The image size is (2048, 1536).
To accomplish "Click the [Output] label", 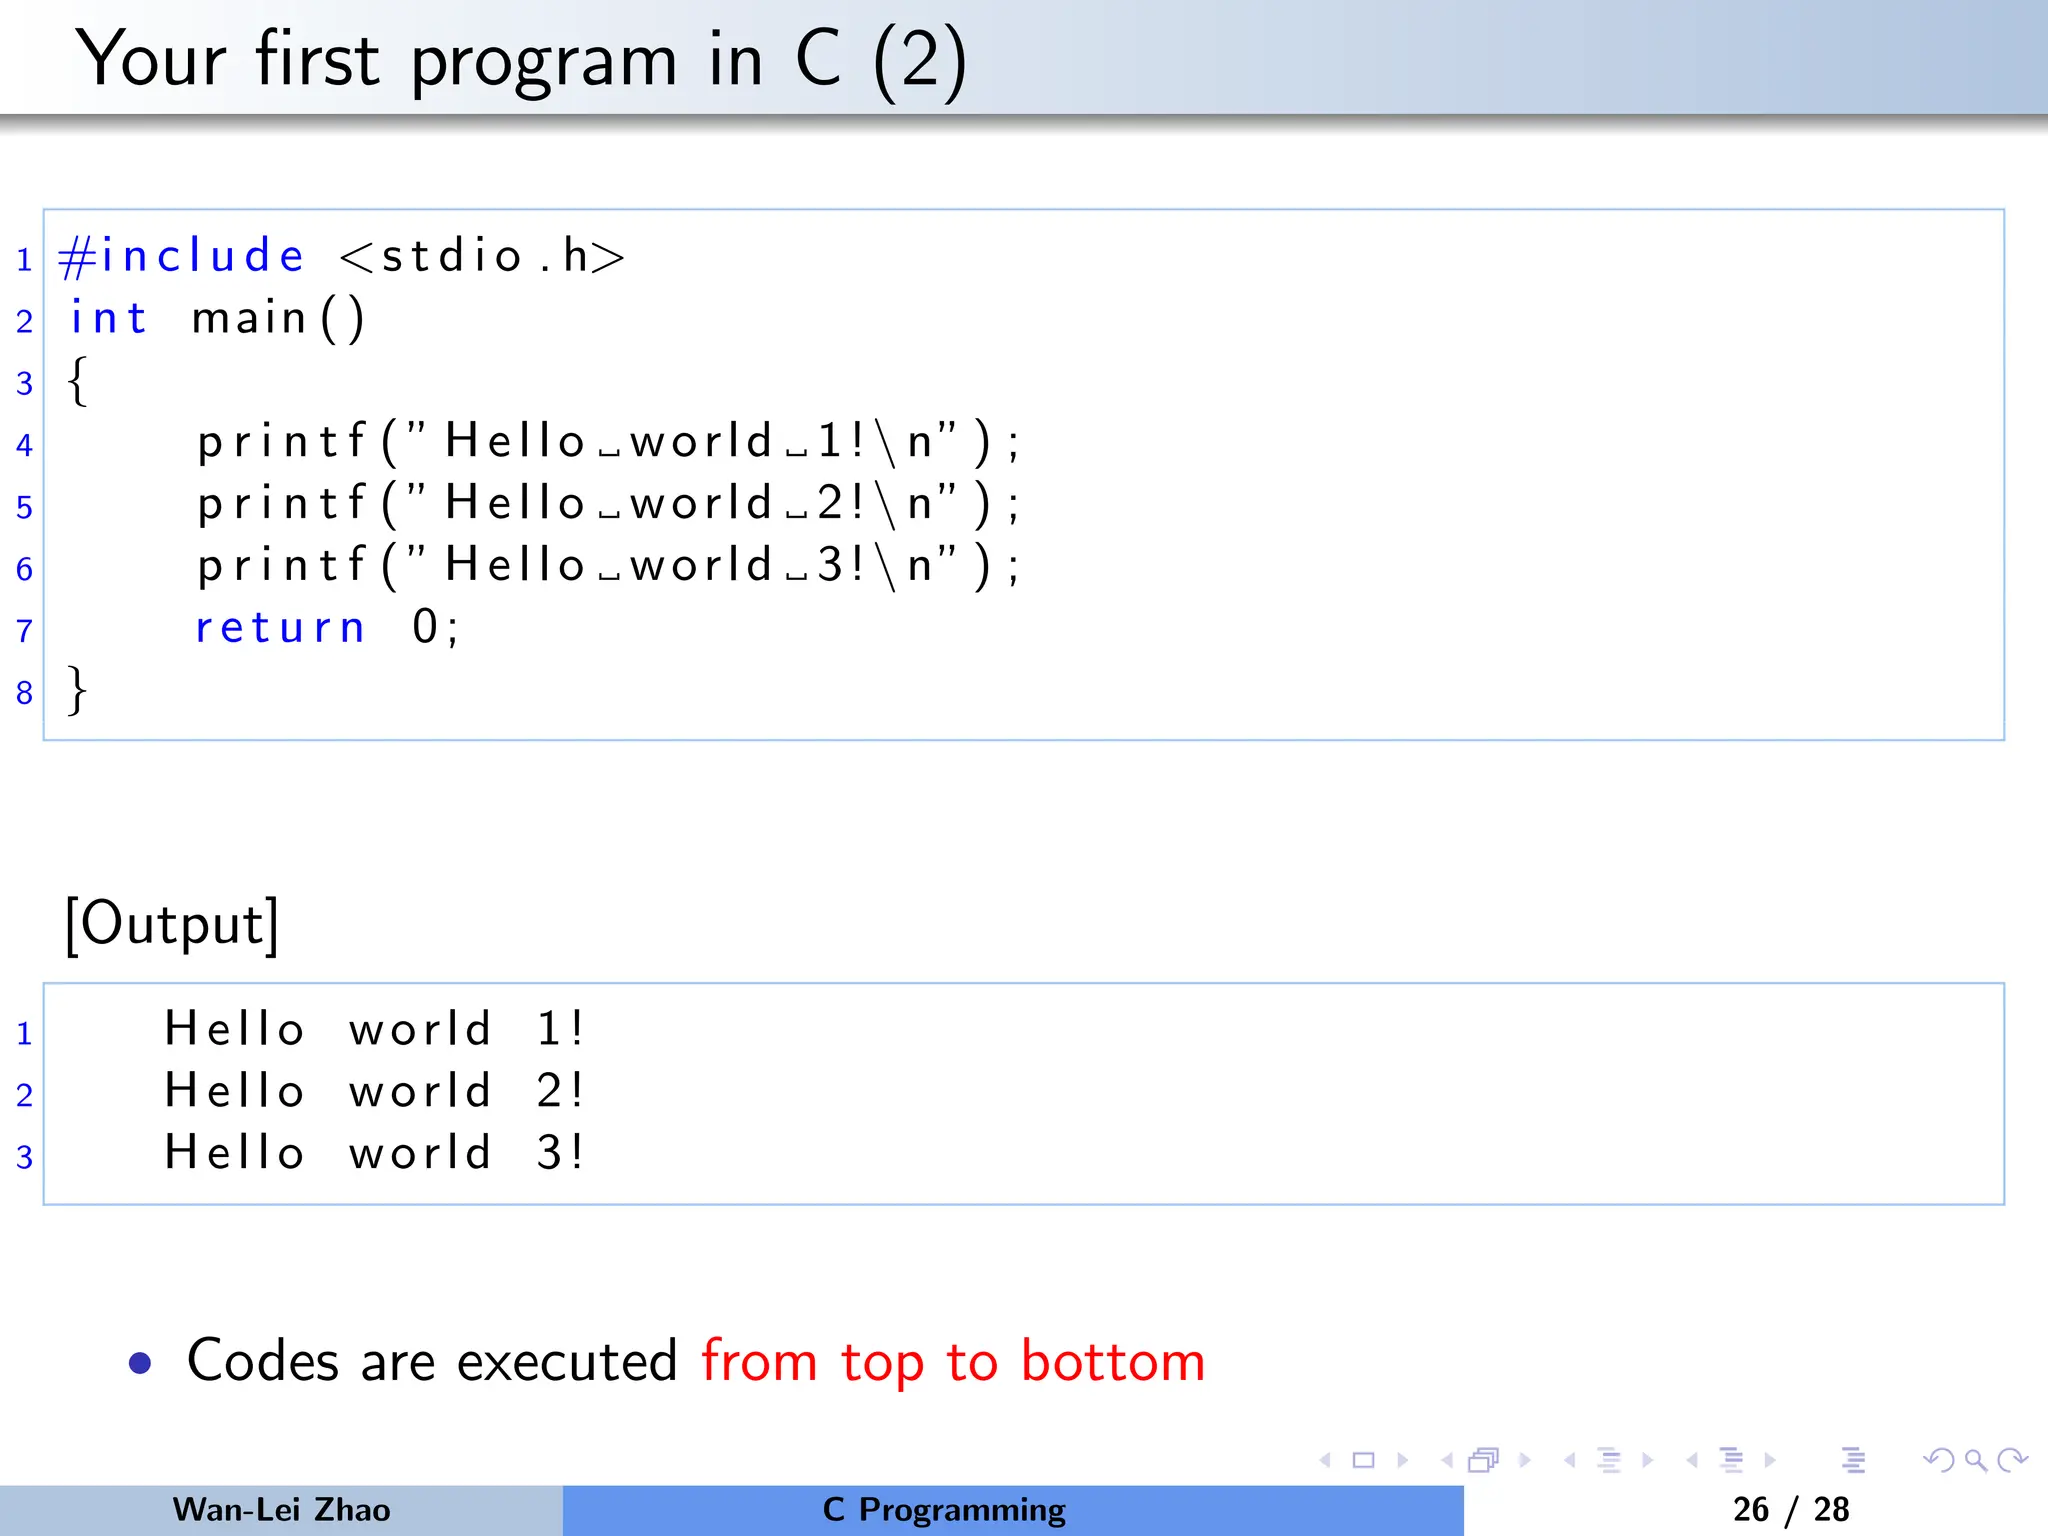I will [x=171, y=924].
